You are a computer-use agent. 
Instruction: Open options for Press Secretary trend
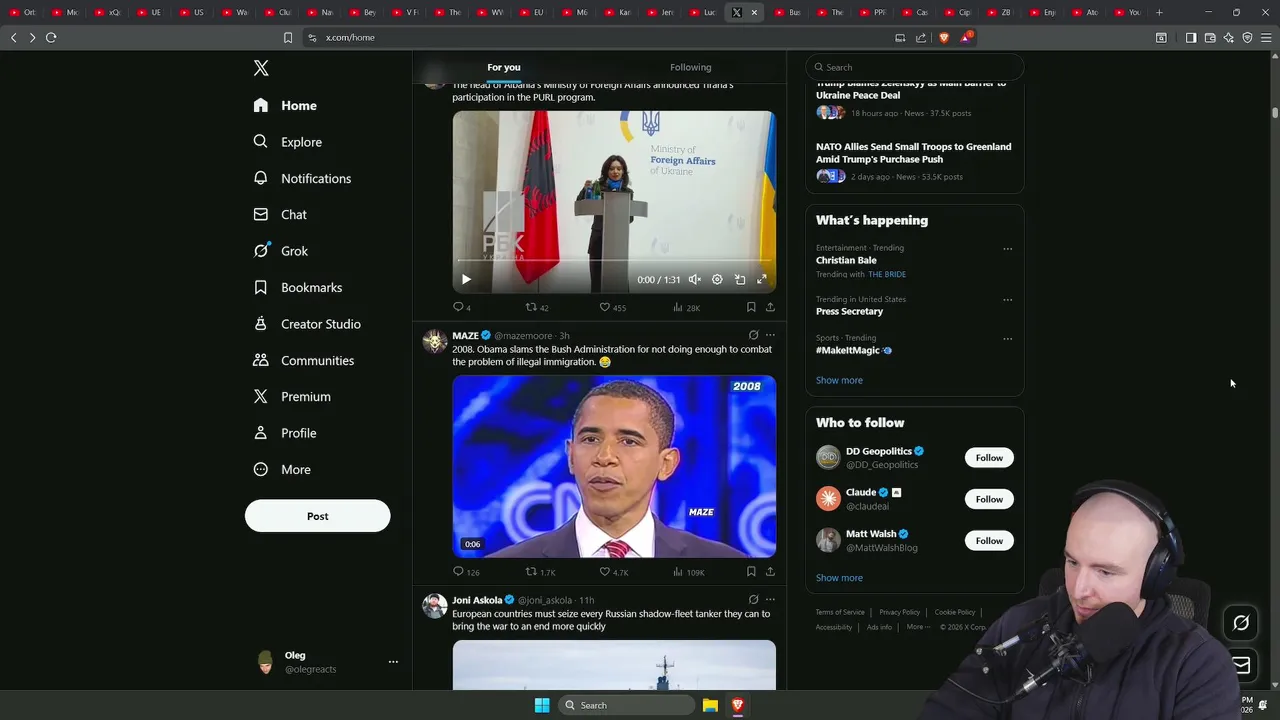pos(1007,300)
